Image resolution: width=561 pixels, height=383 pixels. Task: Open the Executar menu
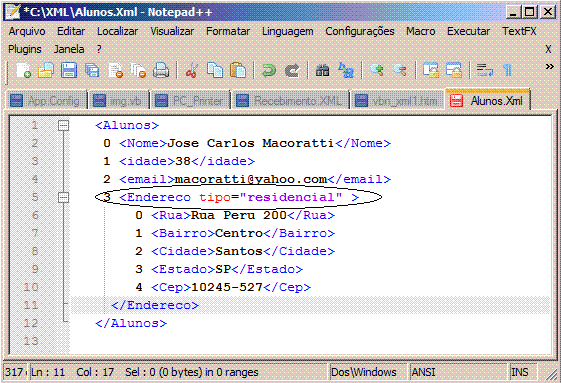click(x=468, y=31)
